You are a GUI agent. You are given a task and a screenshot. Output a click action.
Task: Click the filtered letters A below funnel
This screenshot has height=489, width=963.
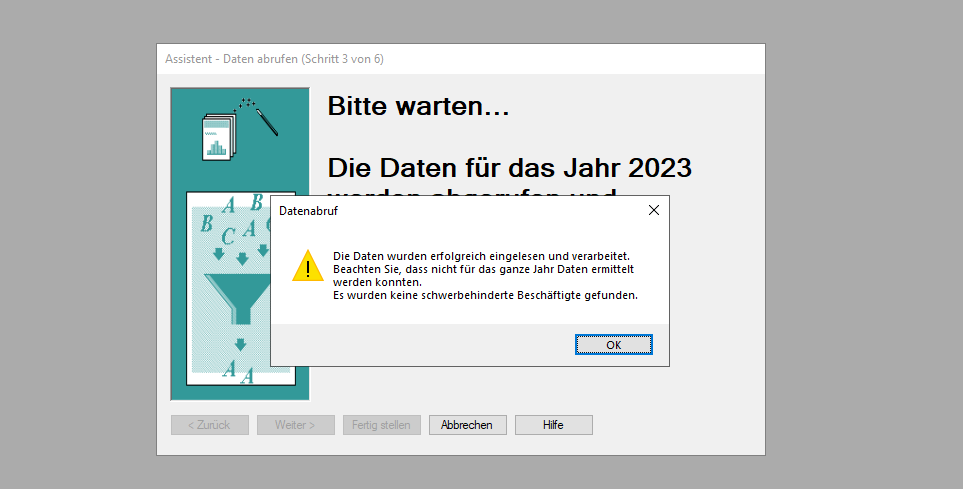pyautogui.click(x=238, y=372)
